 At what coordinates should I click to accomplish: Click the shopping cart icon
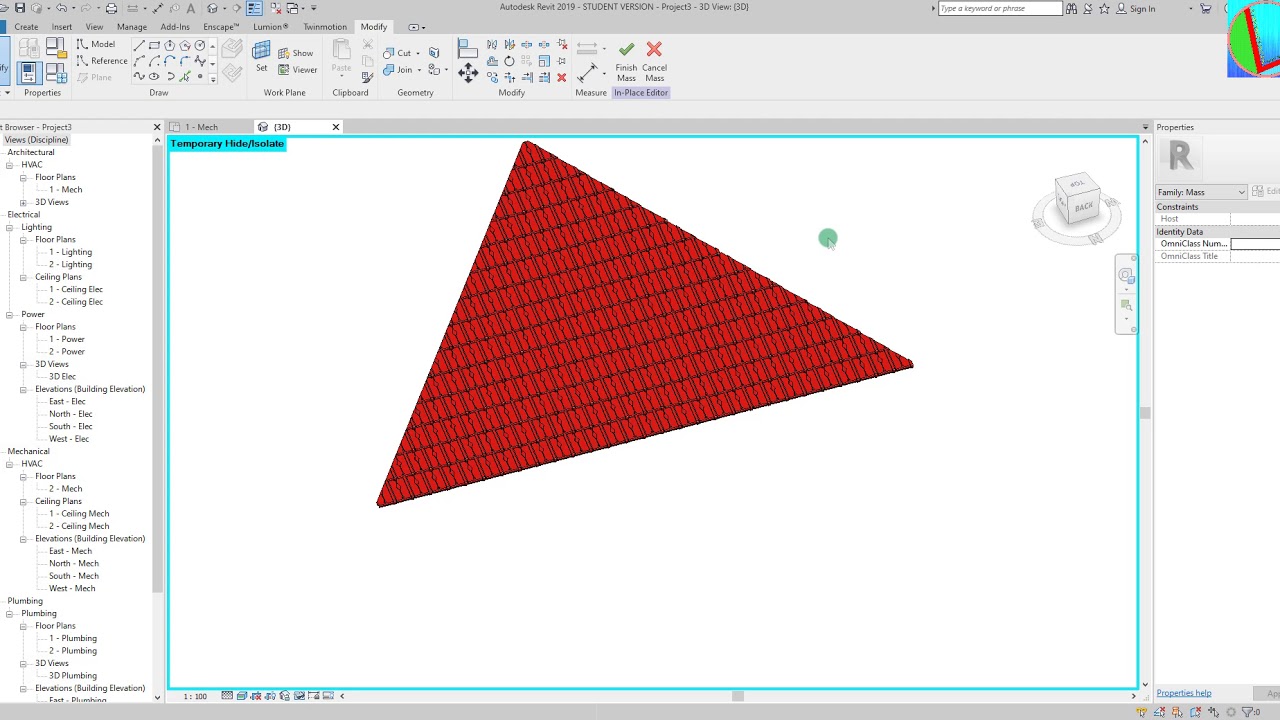pos(1206,8)
